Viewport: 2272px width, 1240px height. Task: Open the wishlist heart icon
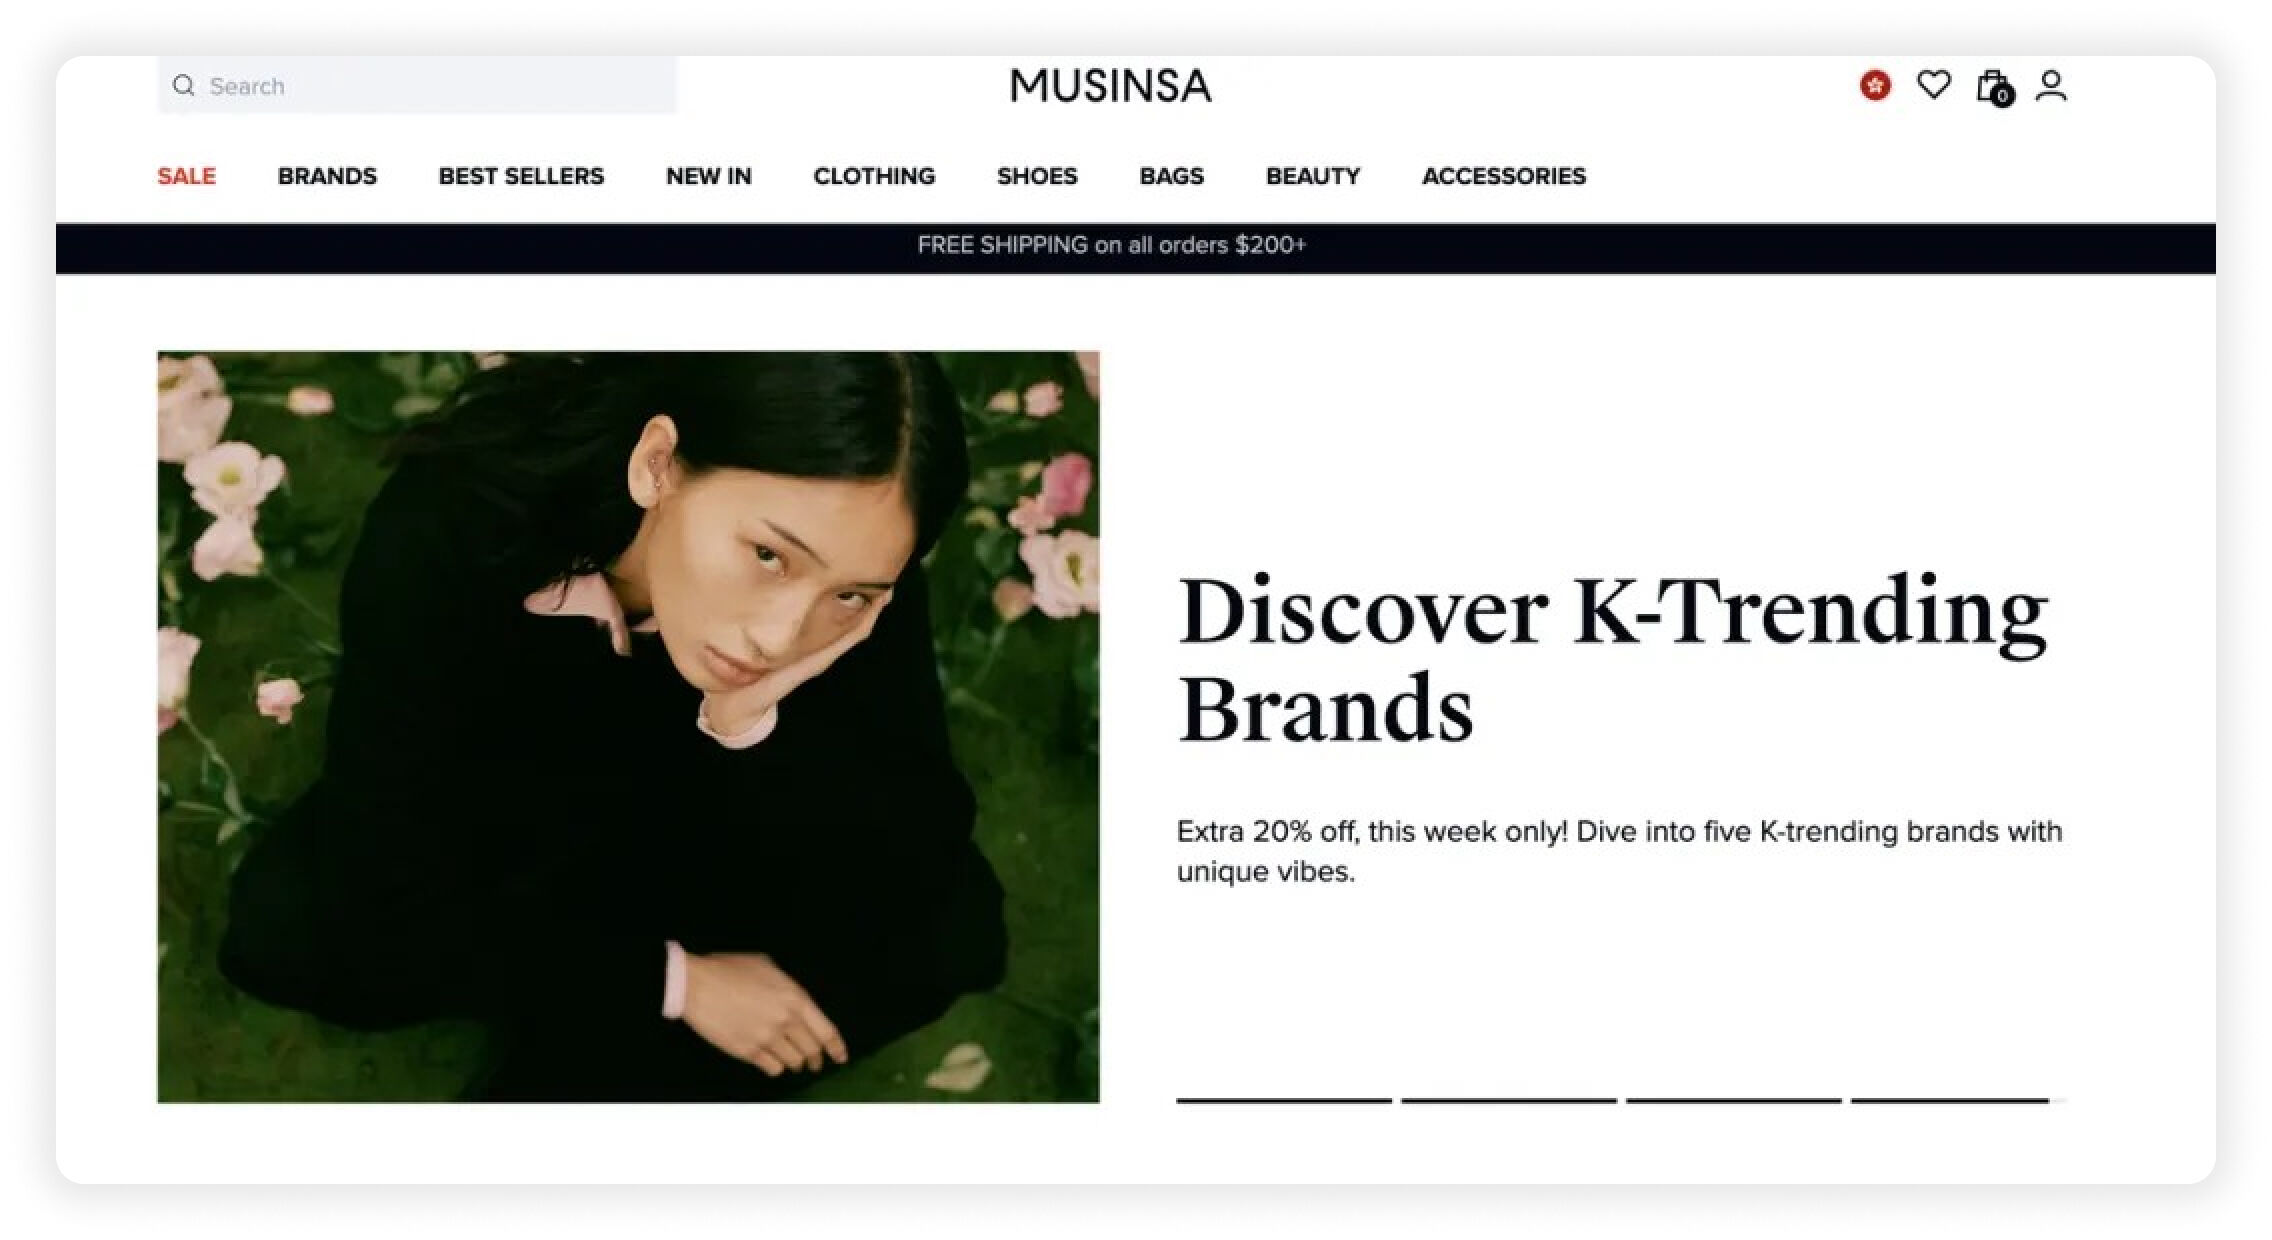coord(1933,85)
